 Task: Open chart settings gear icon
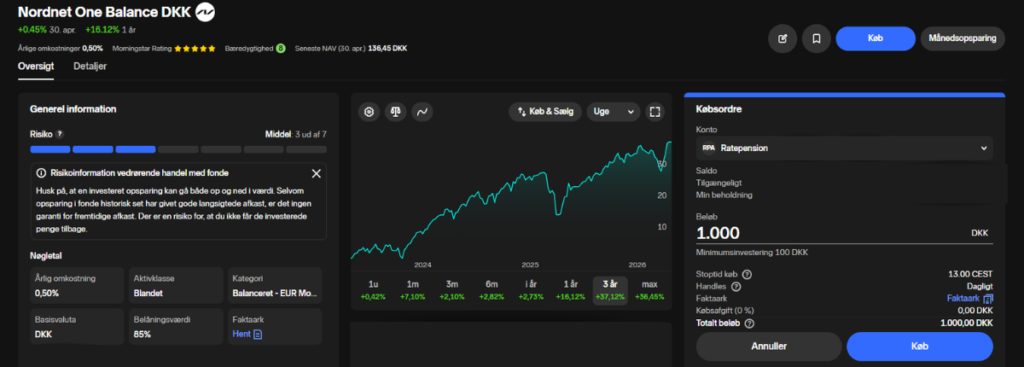coord(369,112)
